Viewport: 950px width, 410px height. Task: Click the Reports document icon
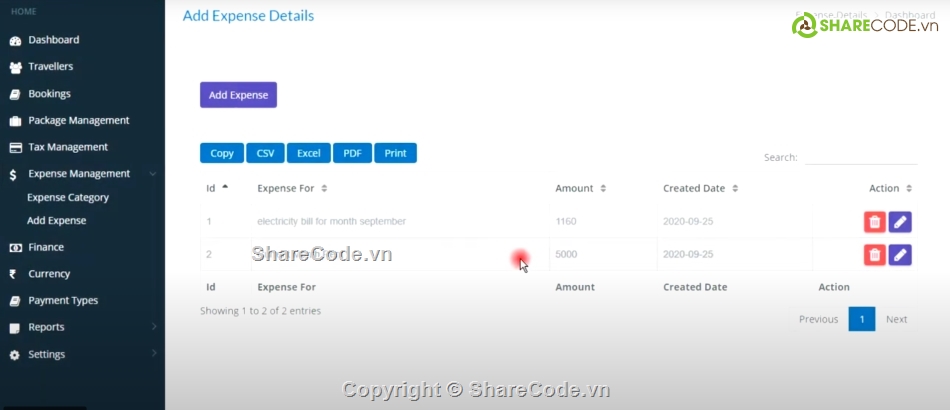pyautogui.click(x=15, y=328)
